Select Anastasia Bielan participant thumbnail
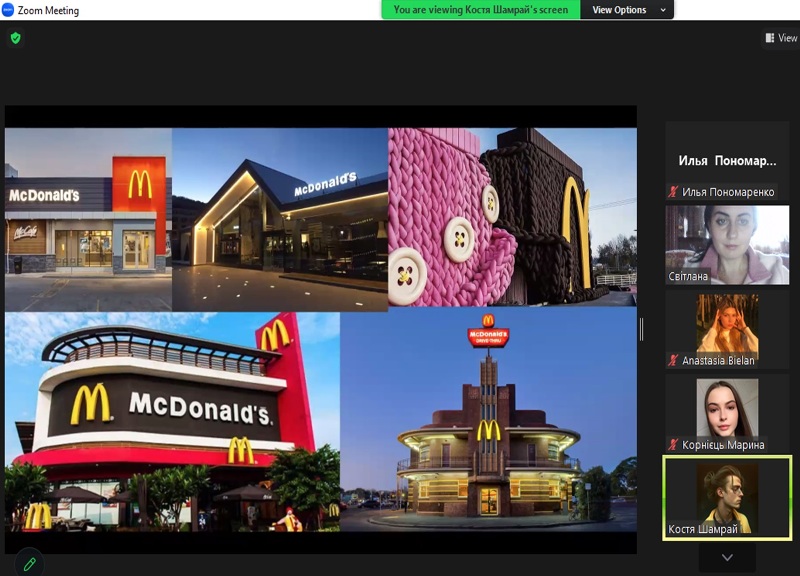 727,330
